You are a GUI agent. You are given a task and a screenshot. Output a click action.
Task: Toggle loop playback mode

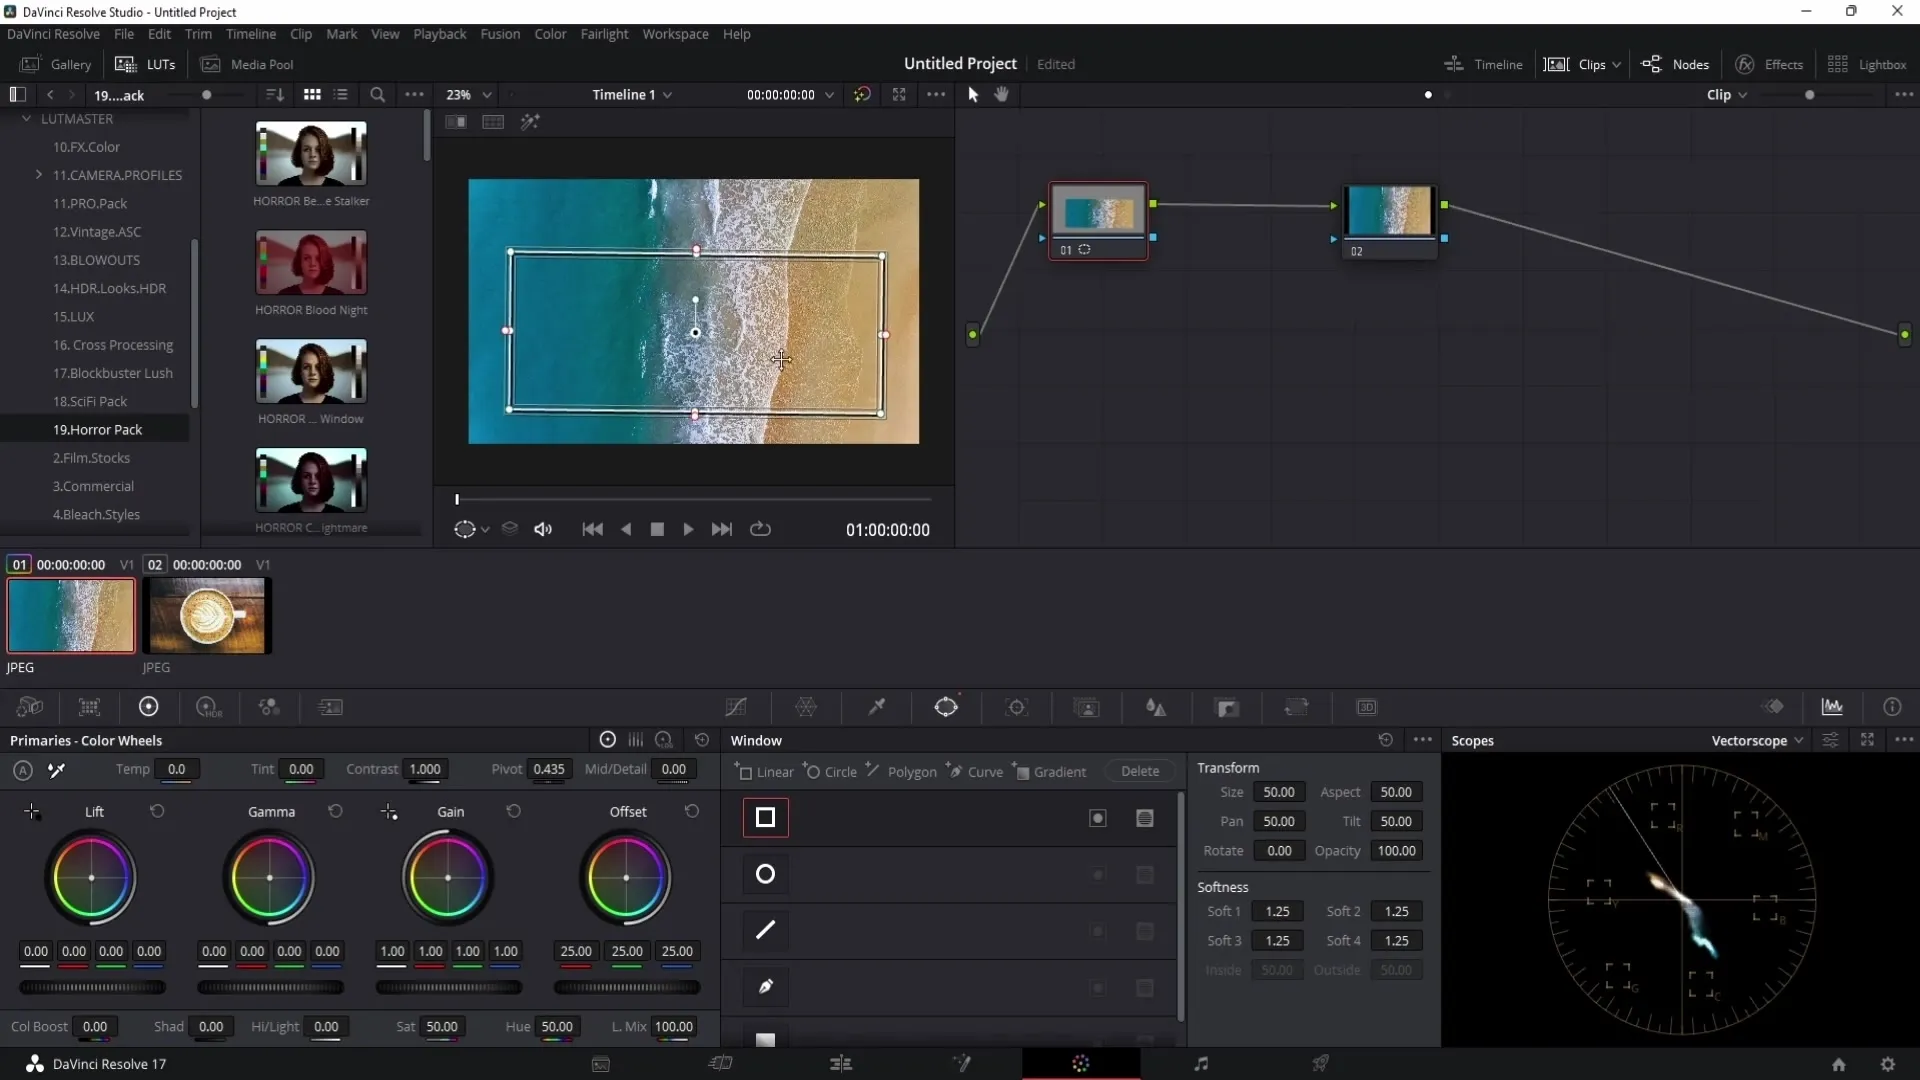pos(761,529)
